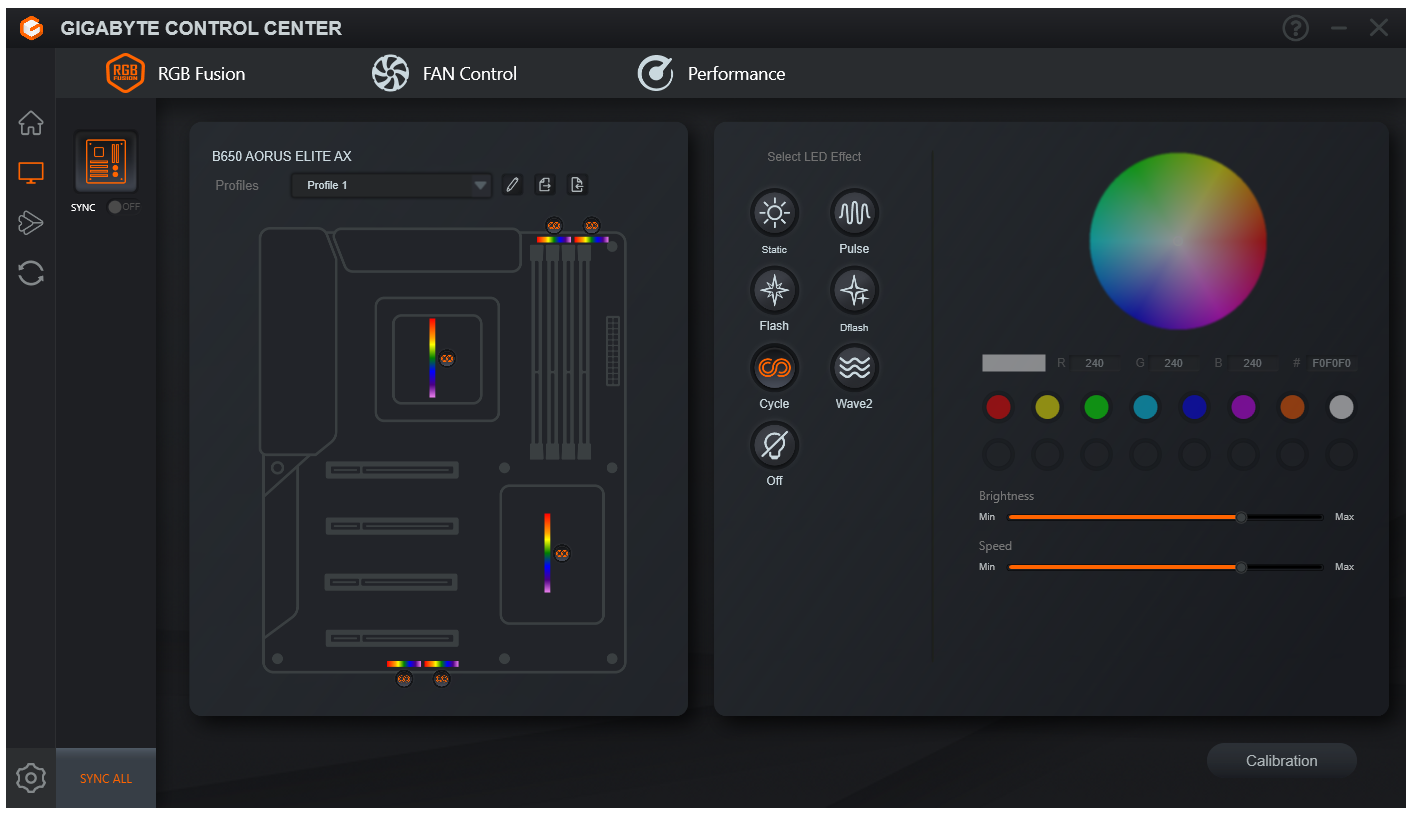1415x817 pixels.
Task: Edit profile name with pencil icon
Action: pyautogui.click(x=512, y=185)
